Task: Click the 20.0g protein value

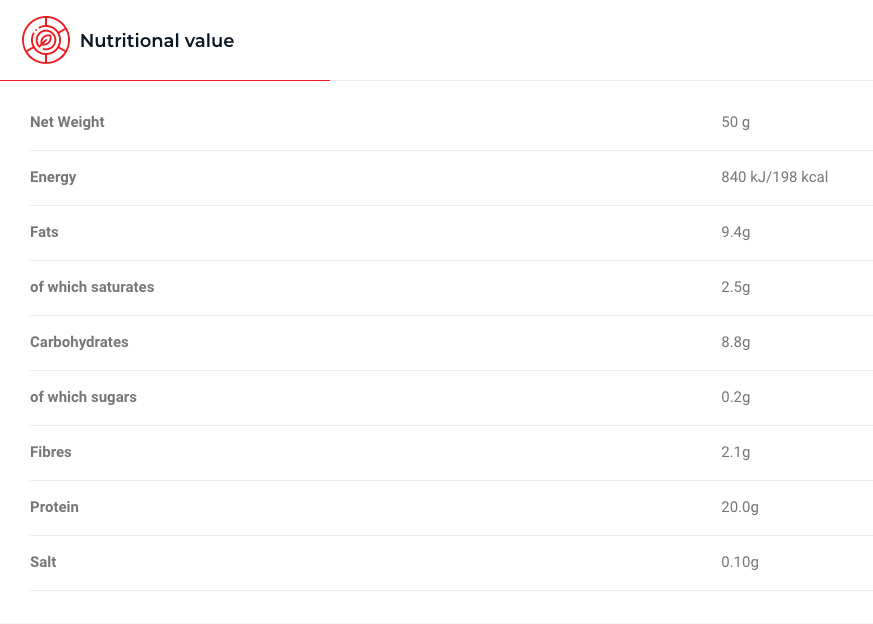Action: (739, 507)
